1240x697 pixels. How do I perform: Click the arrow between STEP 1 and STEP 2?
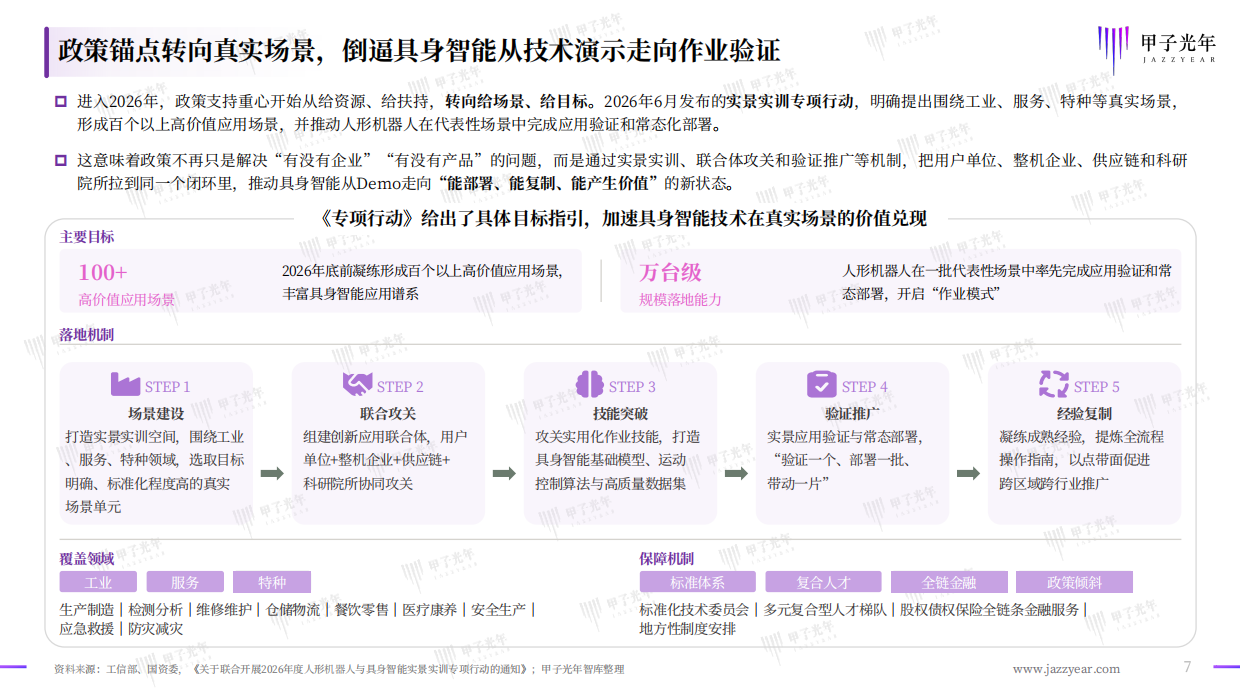click(x=272, y=473)
